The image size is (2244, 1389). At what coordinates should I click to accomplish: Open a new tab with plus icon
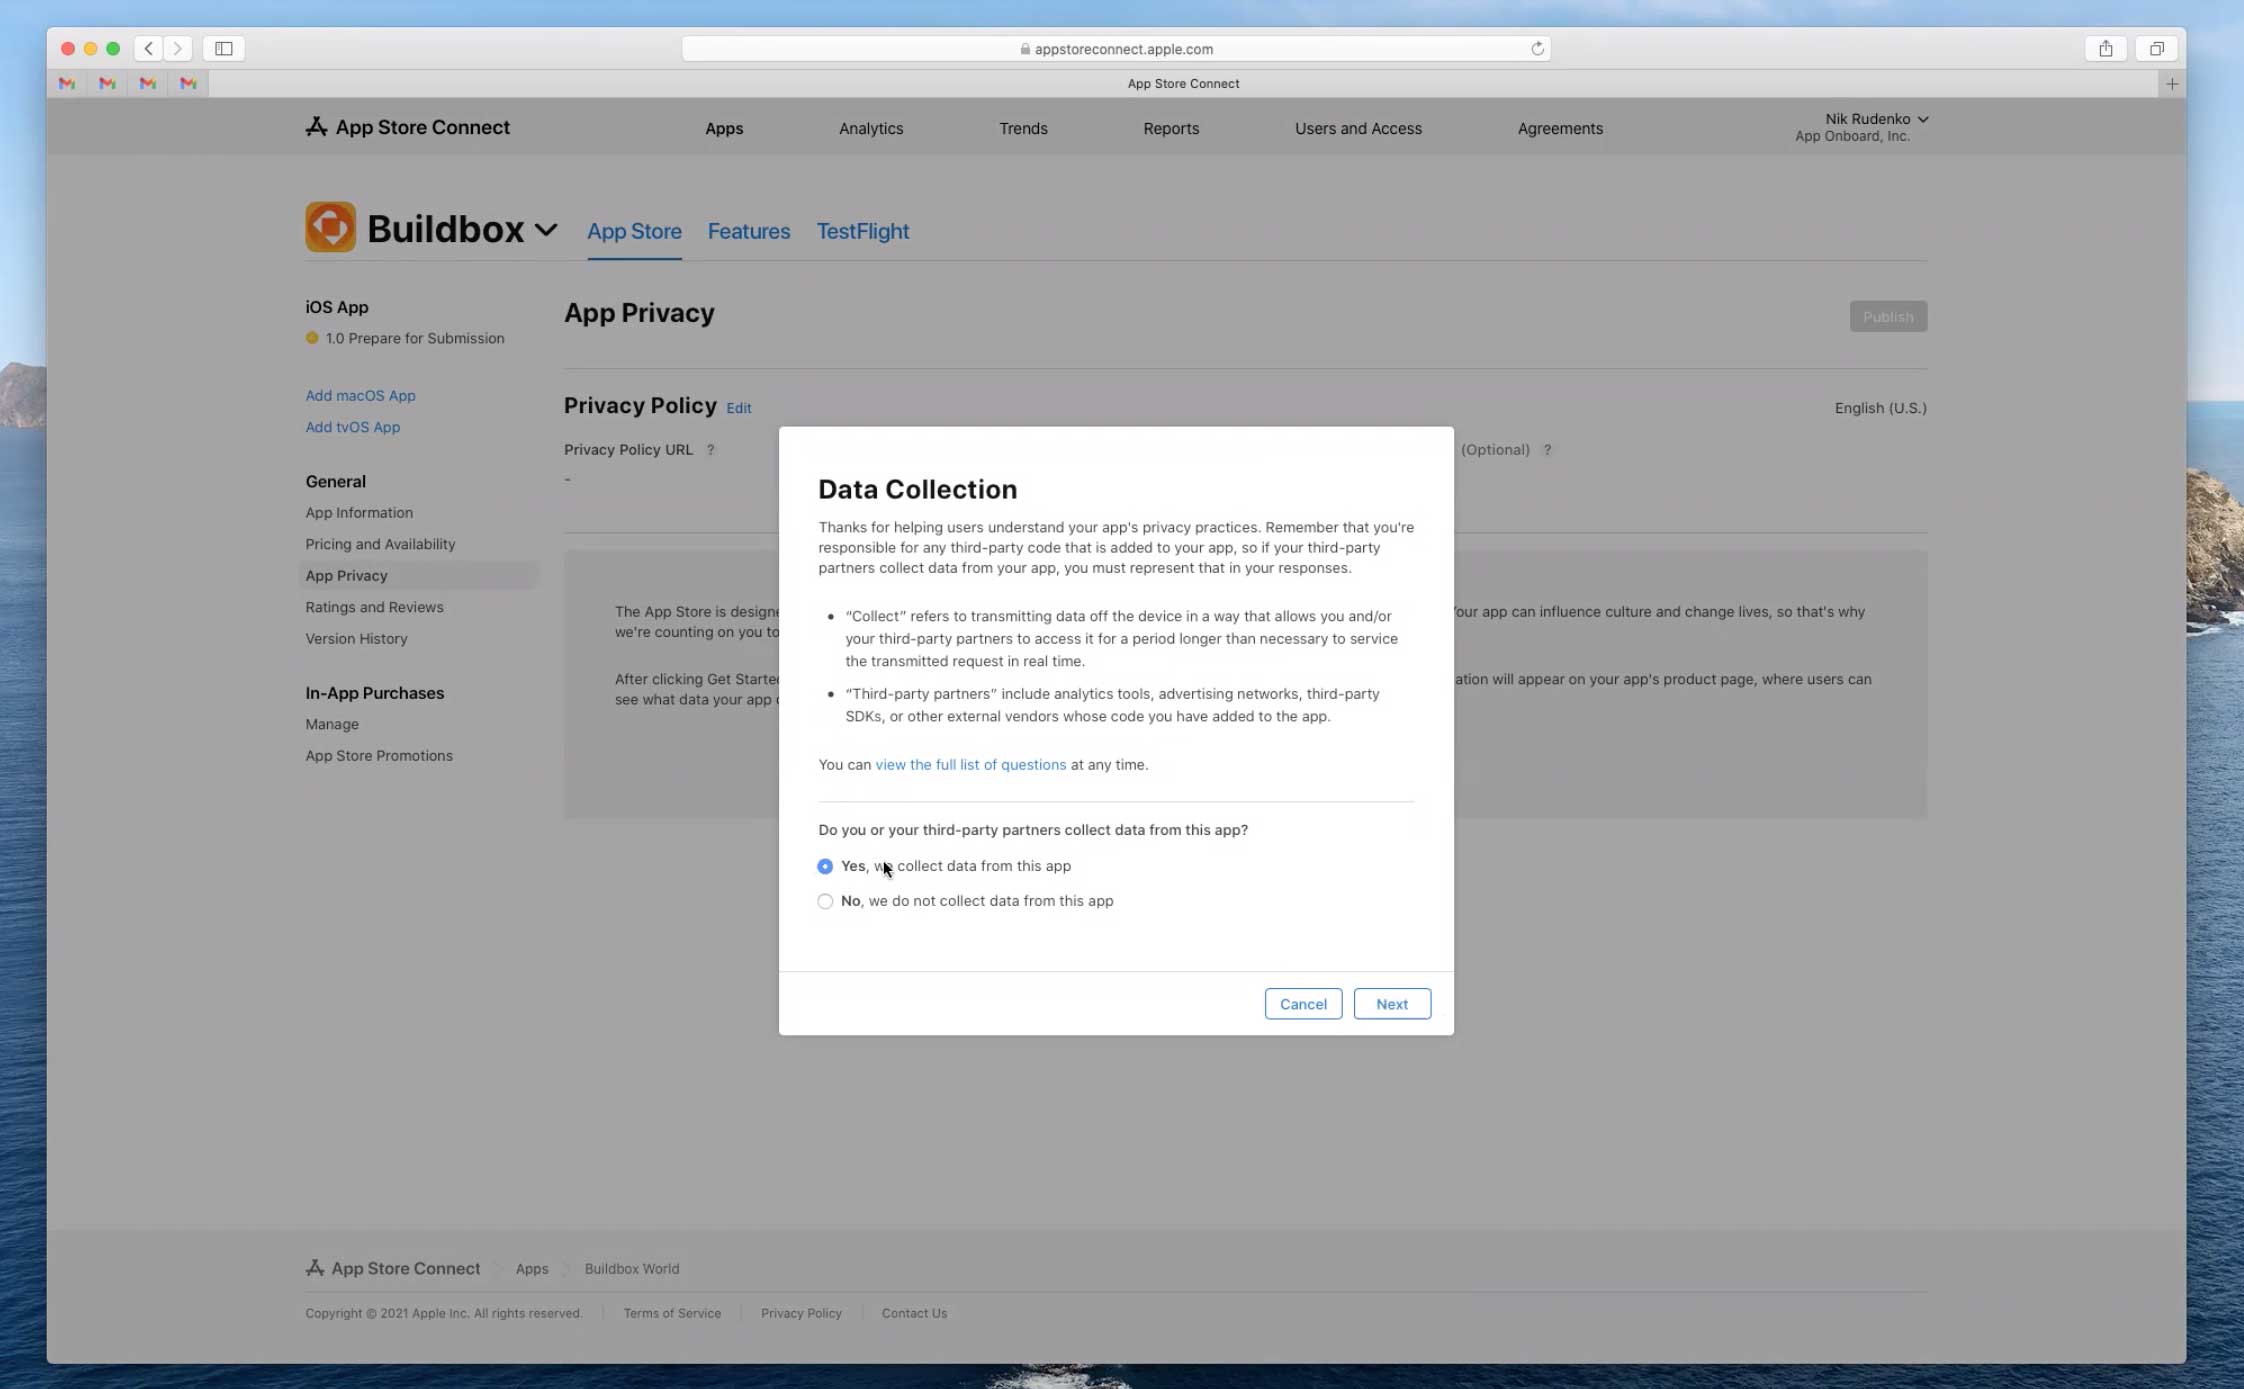coord(2172,84)
